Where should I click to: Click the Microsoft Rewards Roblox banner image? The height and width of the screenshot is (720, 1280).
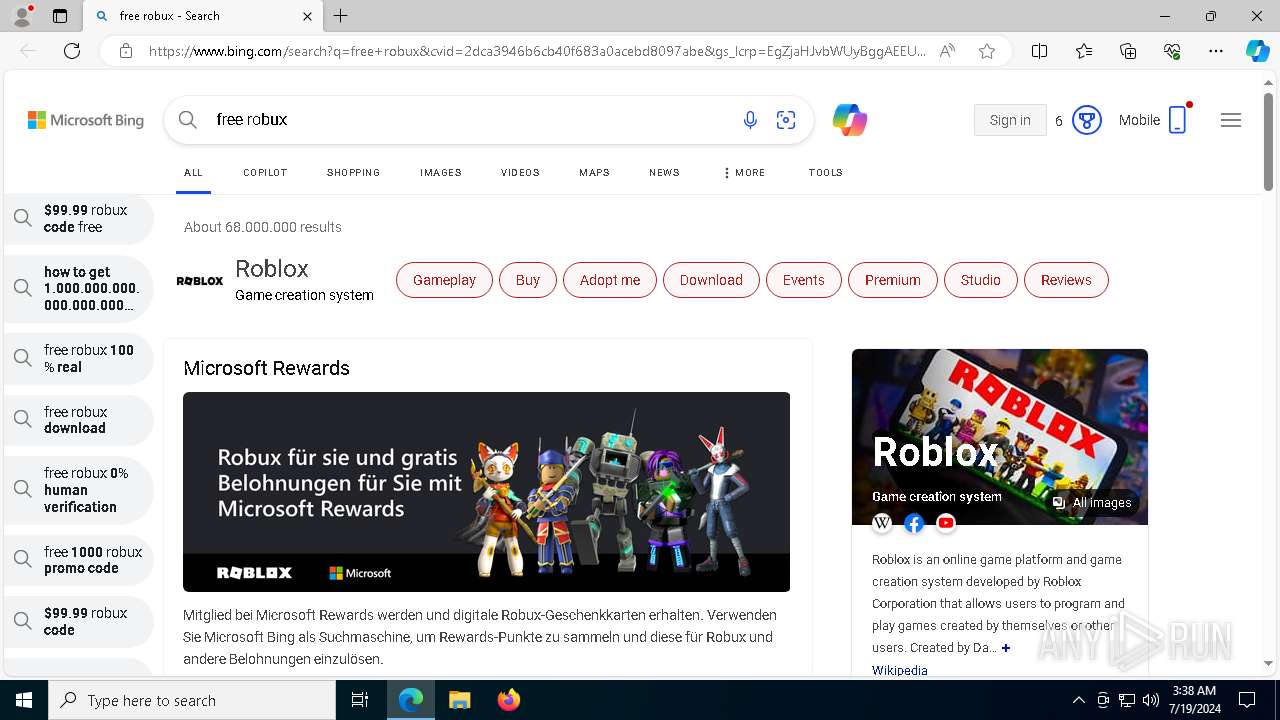[486, 492]
